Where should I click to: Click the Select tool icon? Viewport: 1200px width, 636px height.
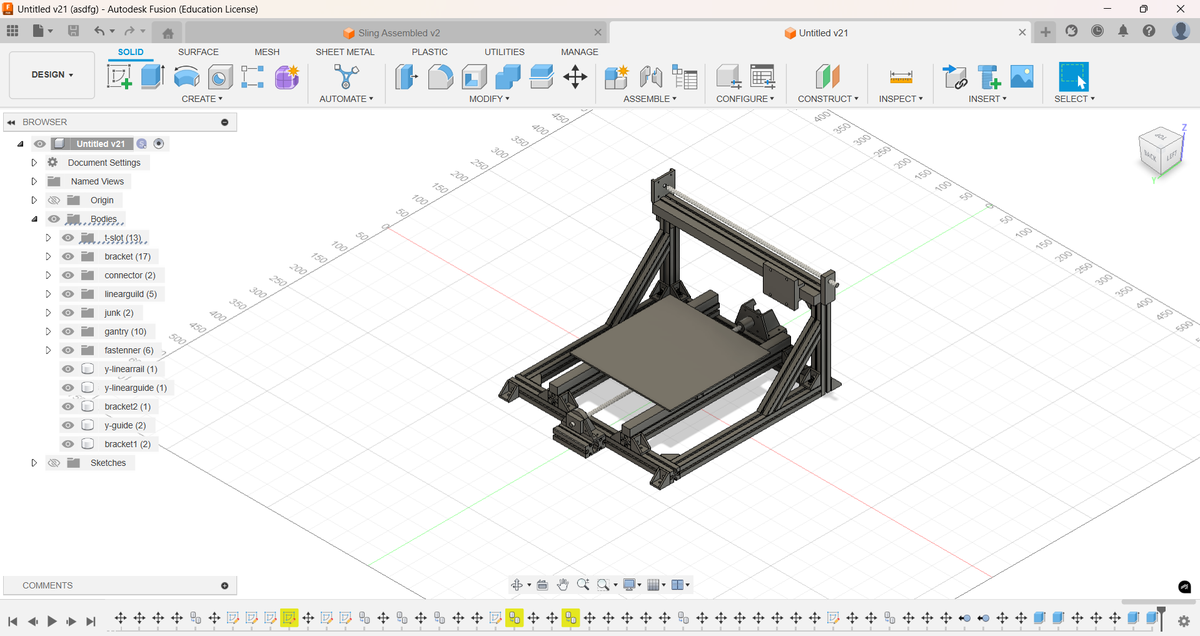point(1074,77)
